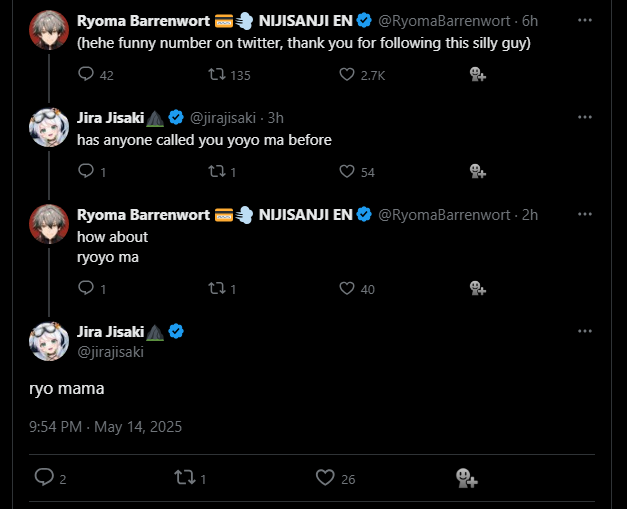Screen dimensions: 627x509
Task: Open more options on Ryoma's top tweet
Action: (598, 20)
